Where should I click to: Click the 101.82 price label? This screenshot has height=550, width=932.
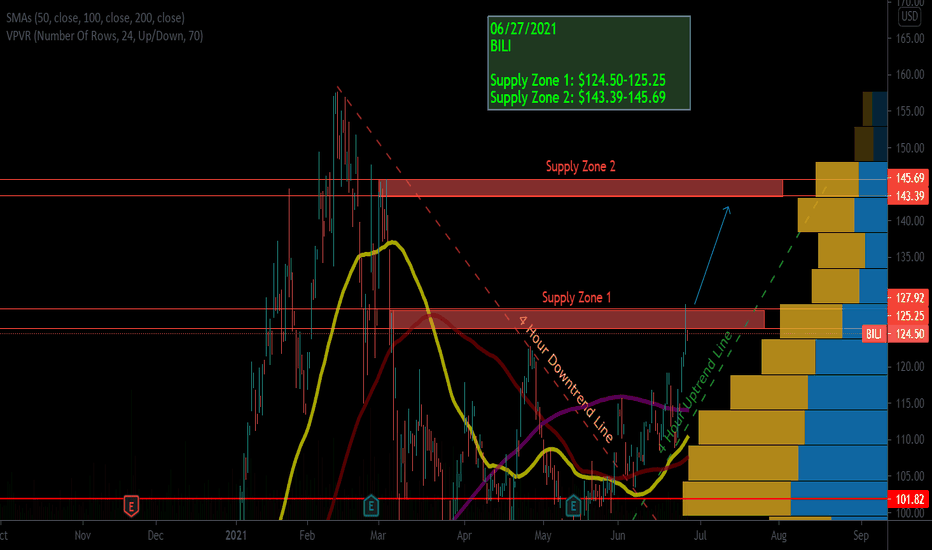909,499
